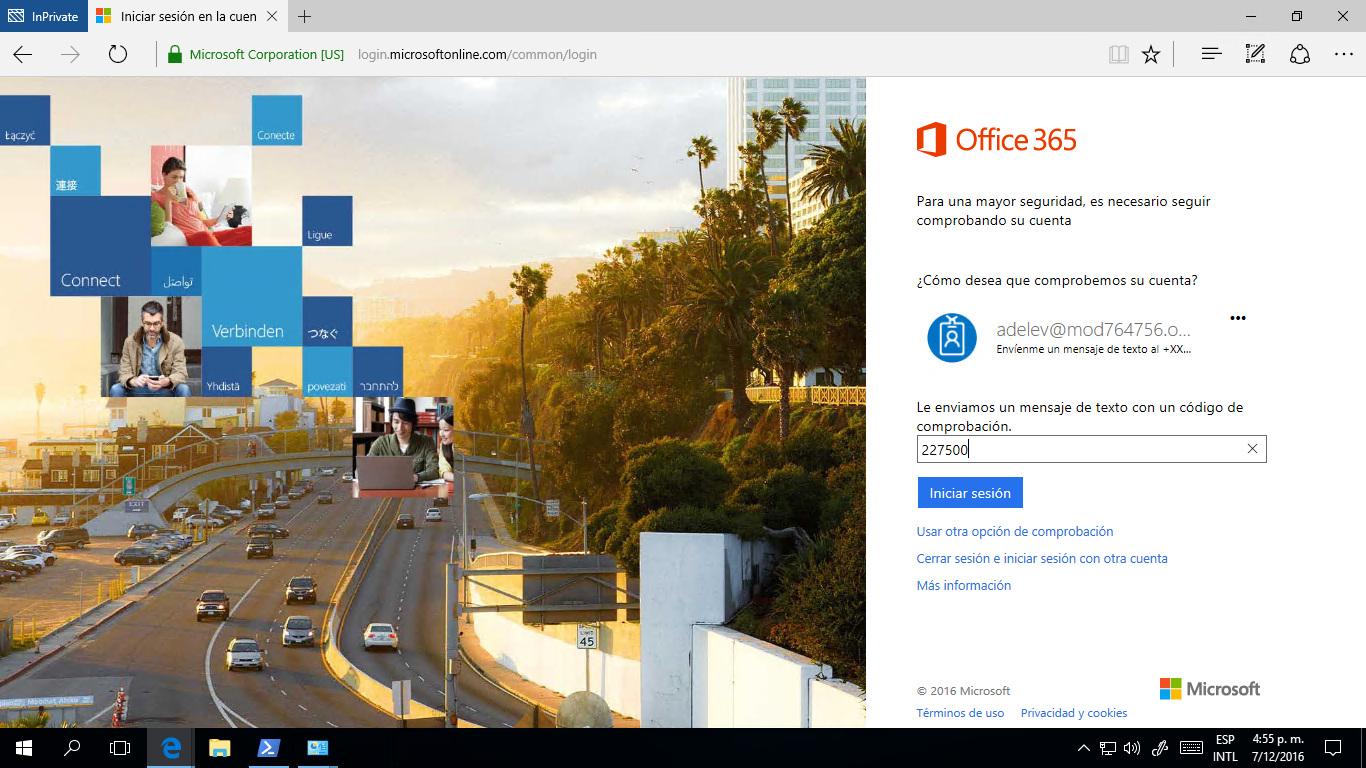The image size is (1366, 768).
Task: Open PowerShell from taskbar
Action: pos(269,748)
